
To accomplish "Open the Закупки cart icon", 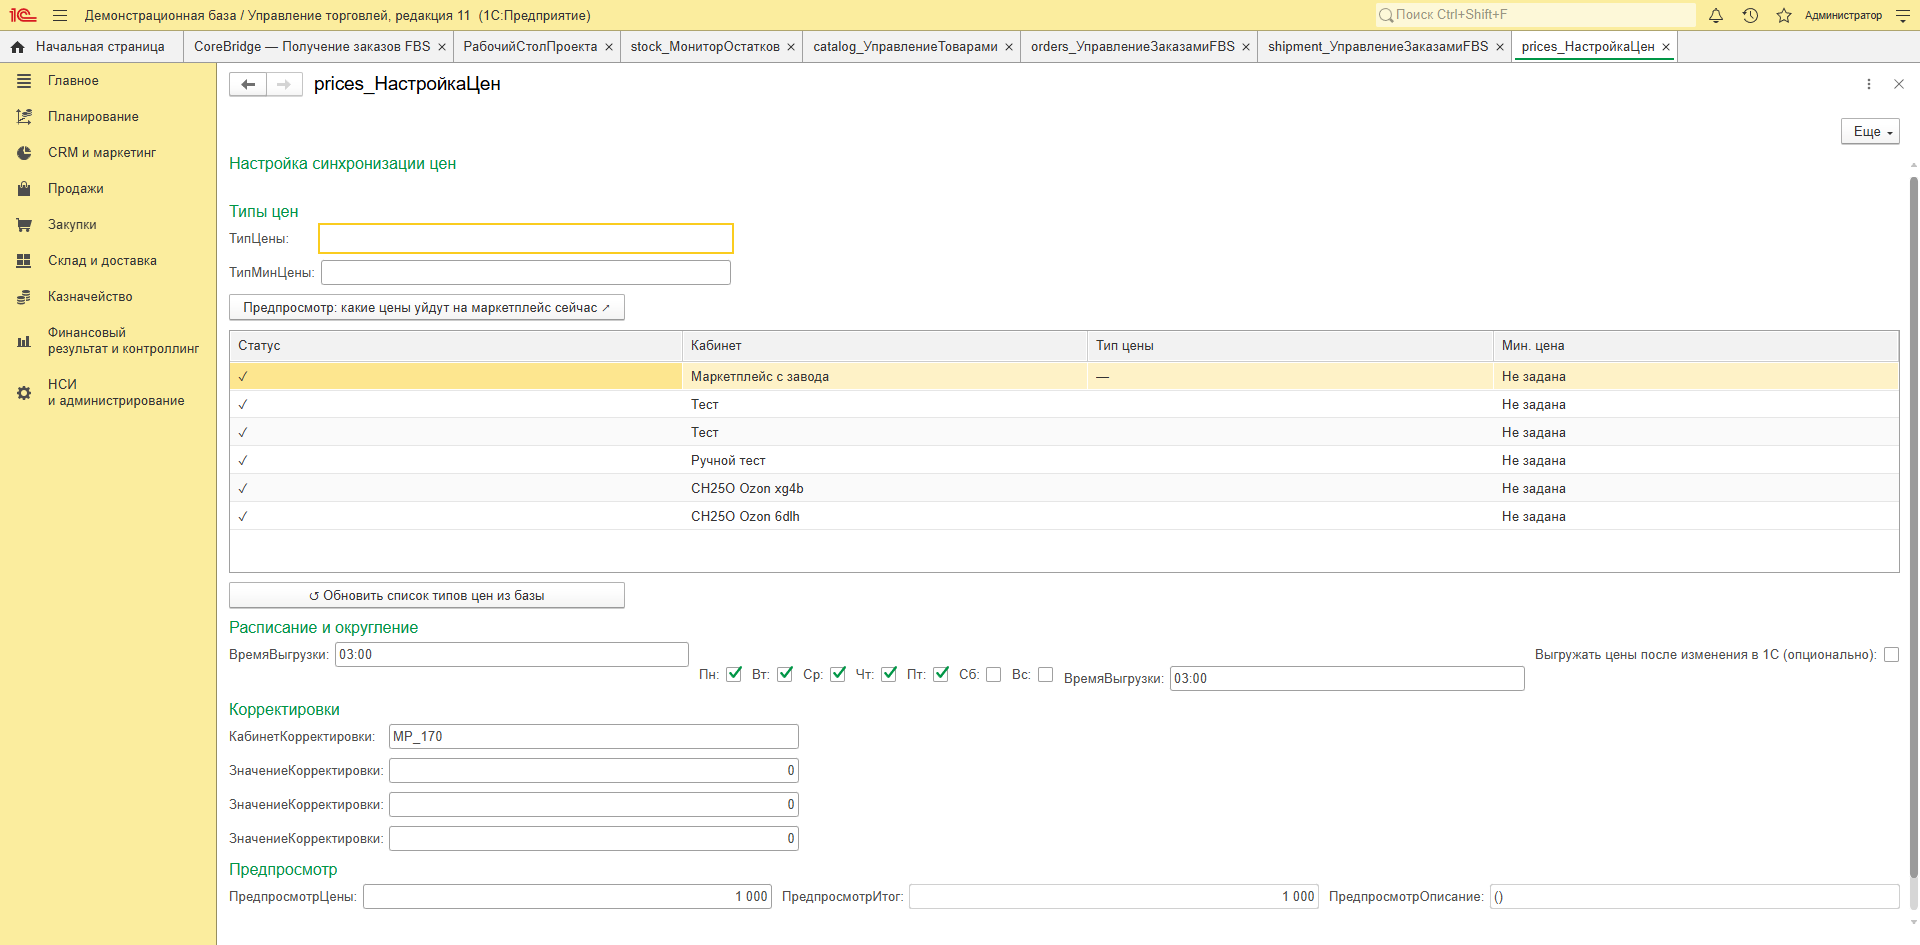I will pos(24,224).
